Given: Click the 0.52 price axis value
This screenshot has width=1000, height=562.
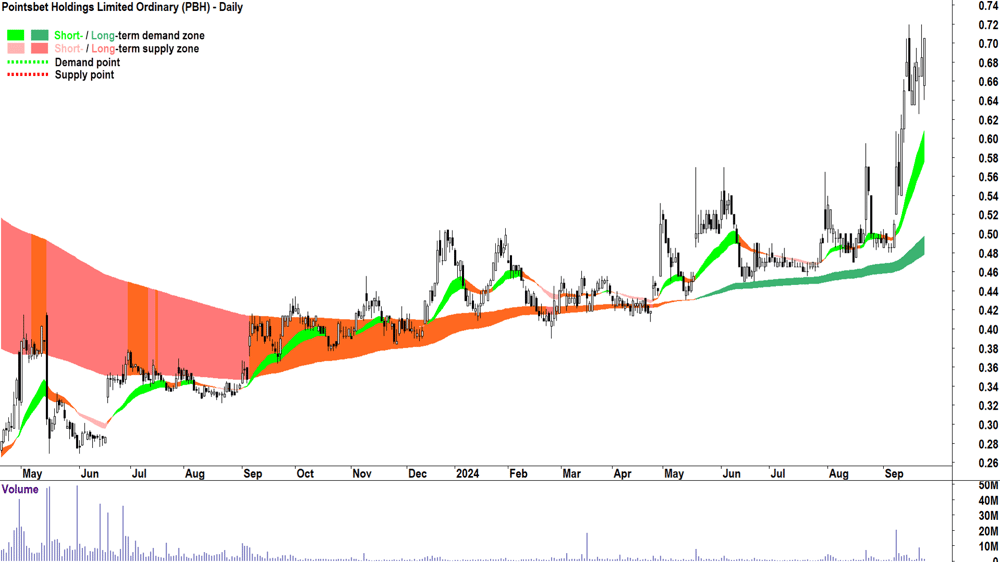Looking at the screenshot, I should point(988,216).
